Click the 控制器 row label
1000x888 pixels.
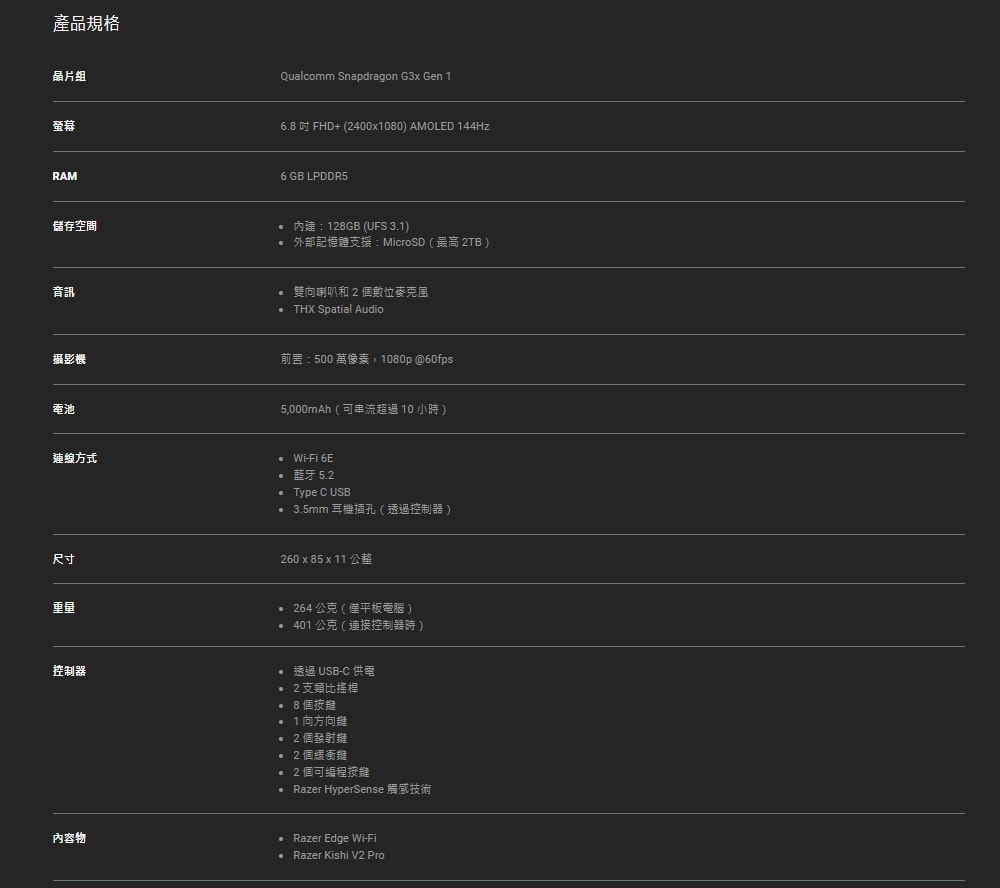tap(69, 671)
